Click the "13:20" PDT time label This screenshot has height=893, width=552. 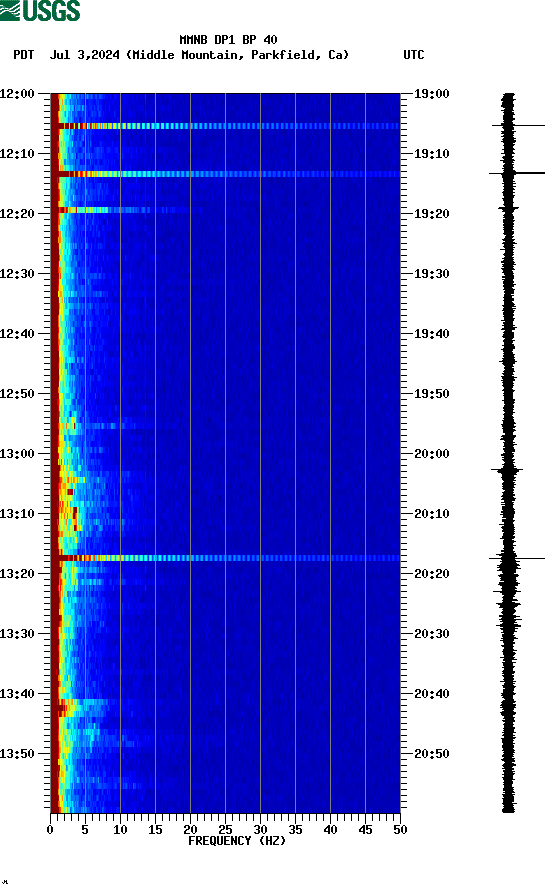click(17, 574)
